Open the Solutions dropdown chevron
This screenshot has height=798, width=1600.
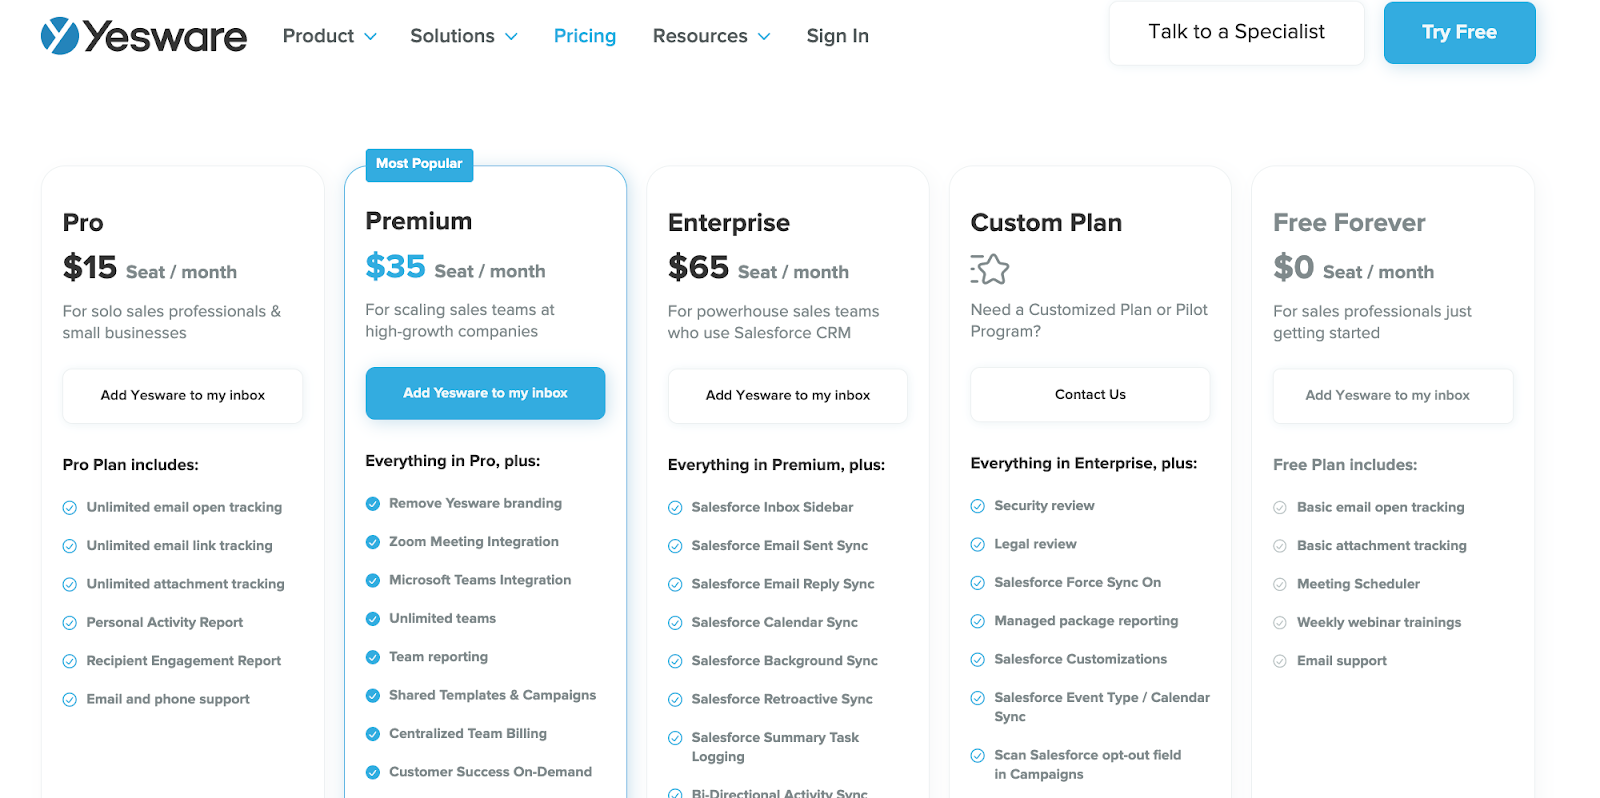[511, 37]
